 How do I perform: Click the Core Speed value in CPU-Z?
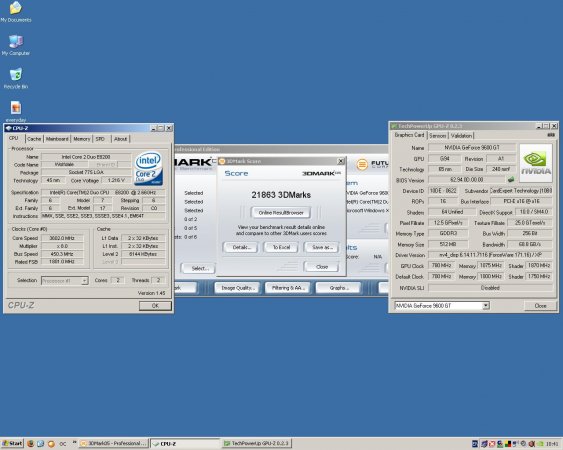pyautogui.click(x=62, y=238)
